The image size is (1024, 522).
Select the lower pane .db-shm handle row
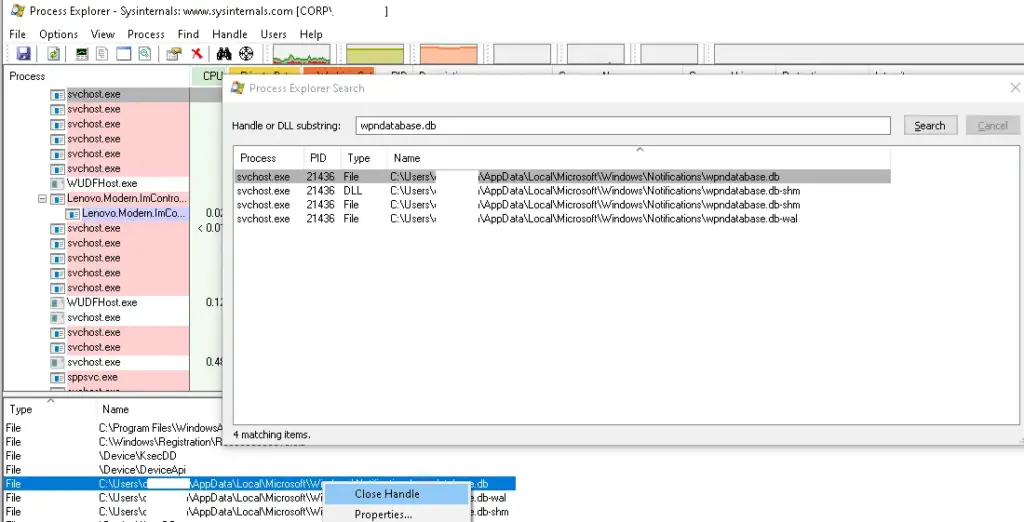259,512
